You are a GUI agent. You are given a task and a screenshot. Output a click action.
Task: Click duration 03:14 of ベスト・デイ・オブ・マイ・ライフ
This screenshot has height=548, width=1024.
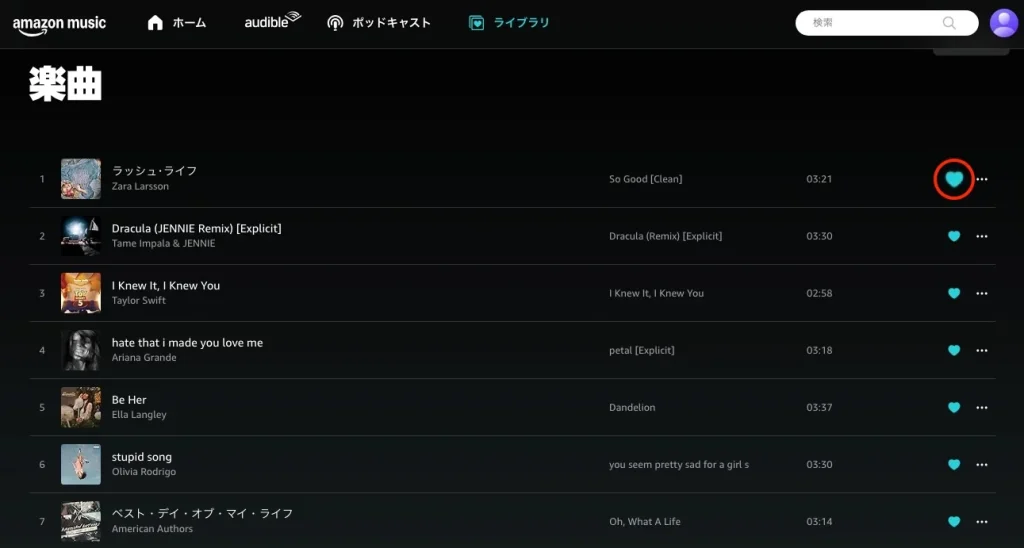[x=819, y=522]
